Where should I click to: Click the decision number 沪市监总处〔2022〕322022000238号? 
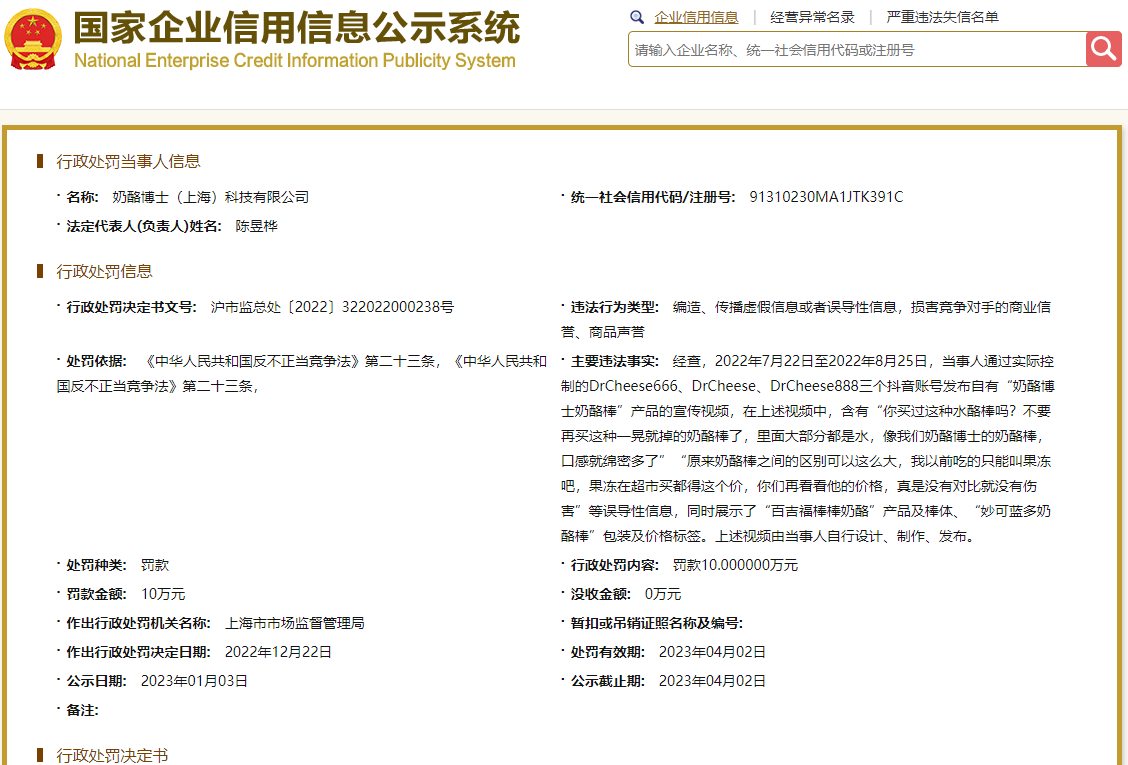pos(332,307)
